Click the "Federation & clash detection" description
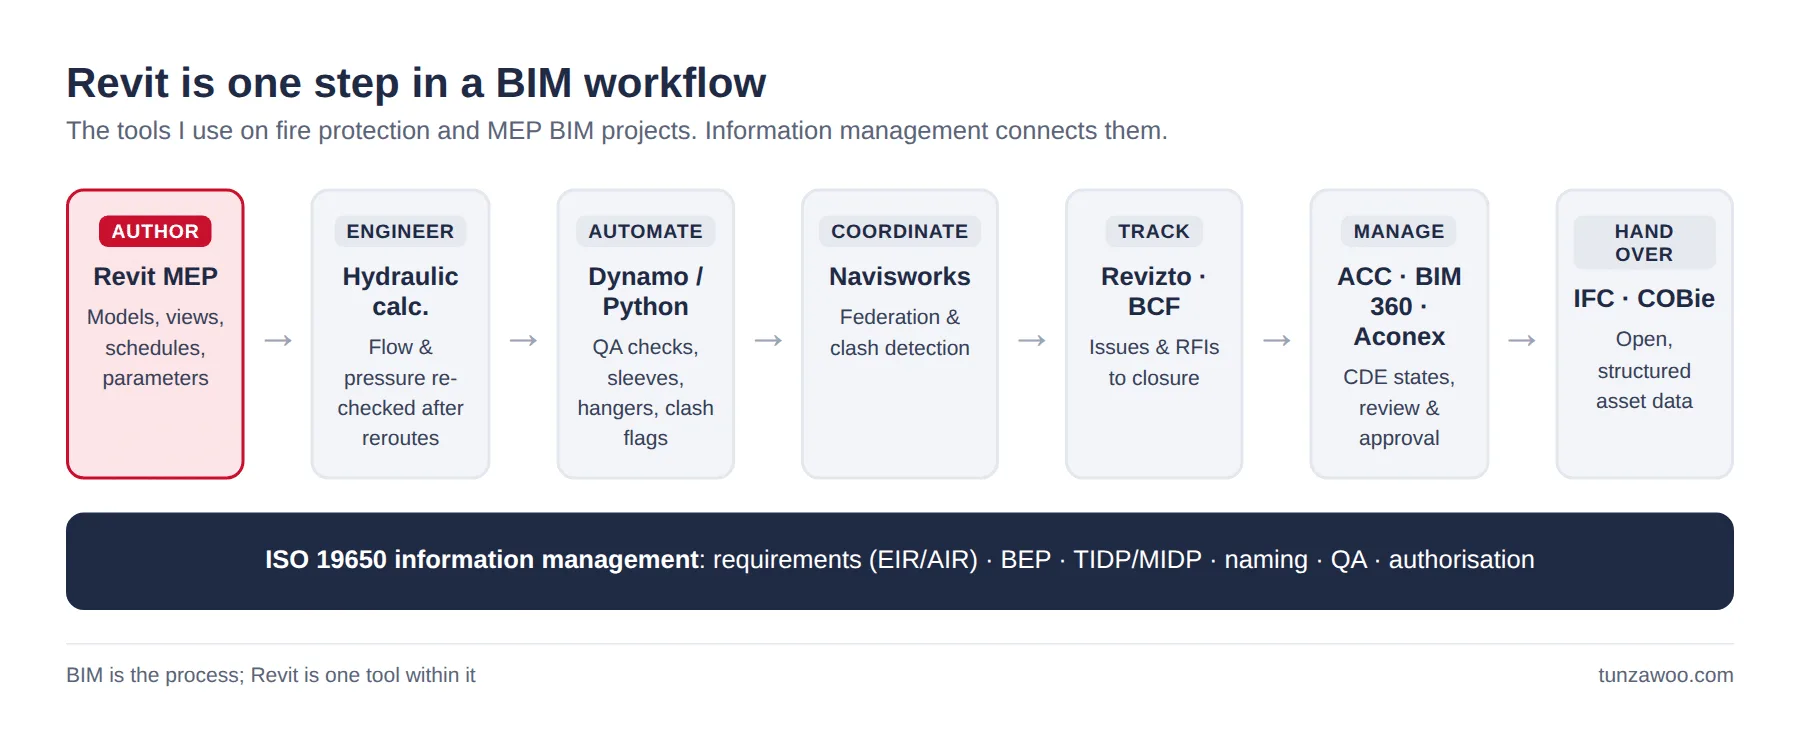The height and width of the screenshot is (740, 1800). 900,332
